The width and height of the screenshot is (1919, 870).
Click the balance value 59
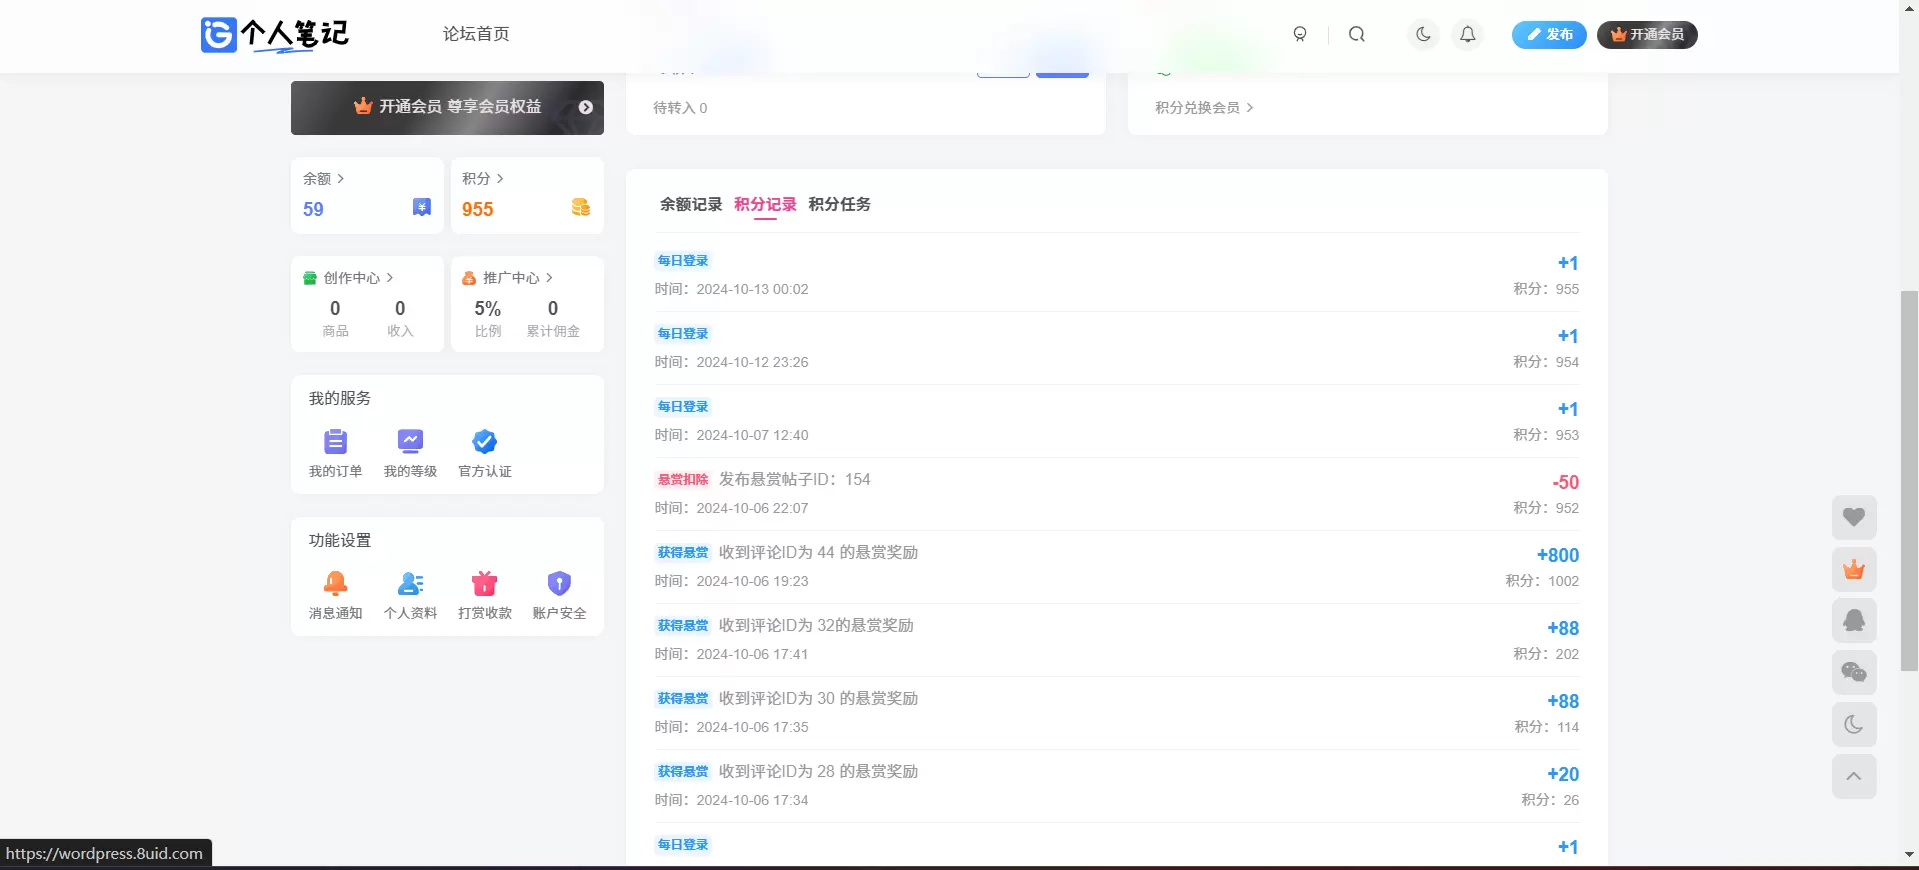point(313,209)
